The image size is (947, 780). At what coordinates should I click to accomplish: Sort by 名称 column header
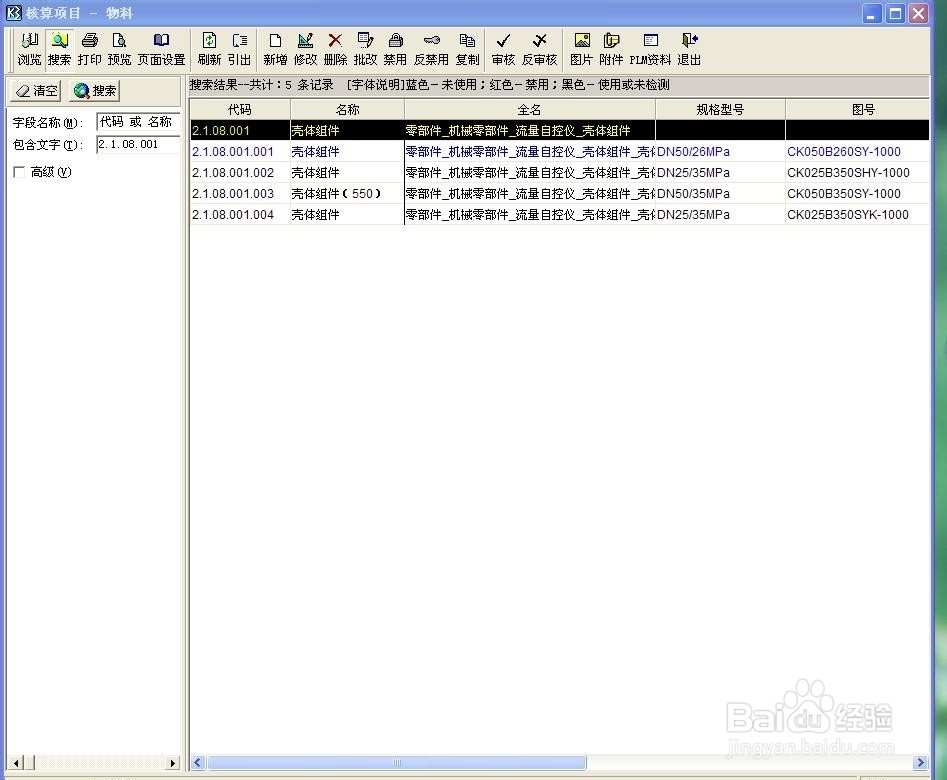(x=347, y=109)
